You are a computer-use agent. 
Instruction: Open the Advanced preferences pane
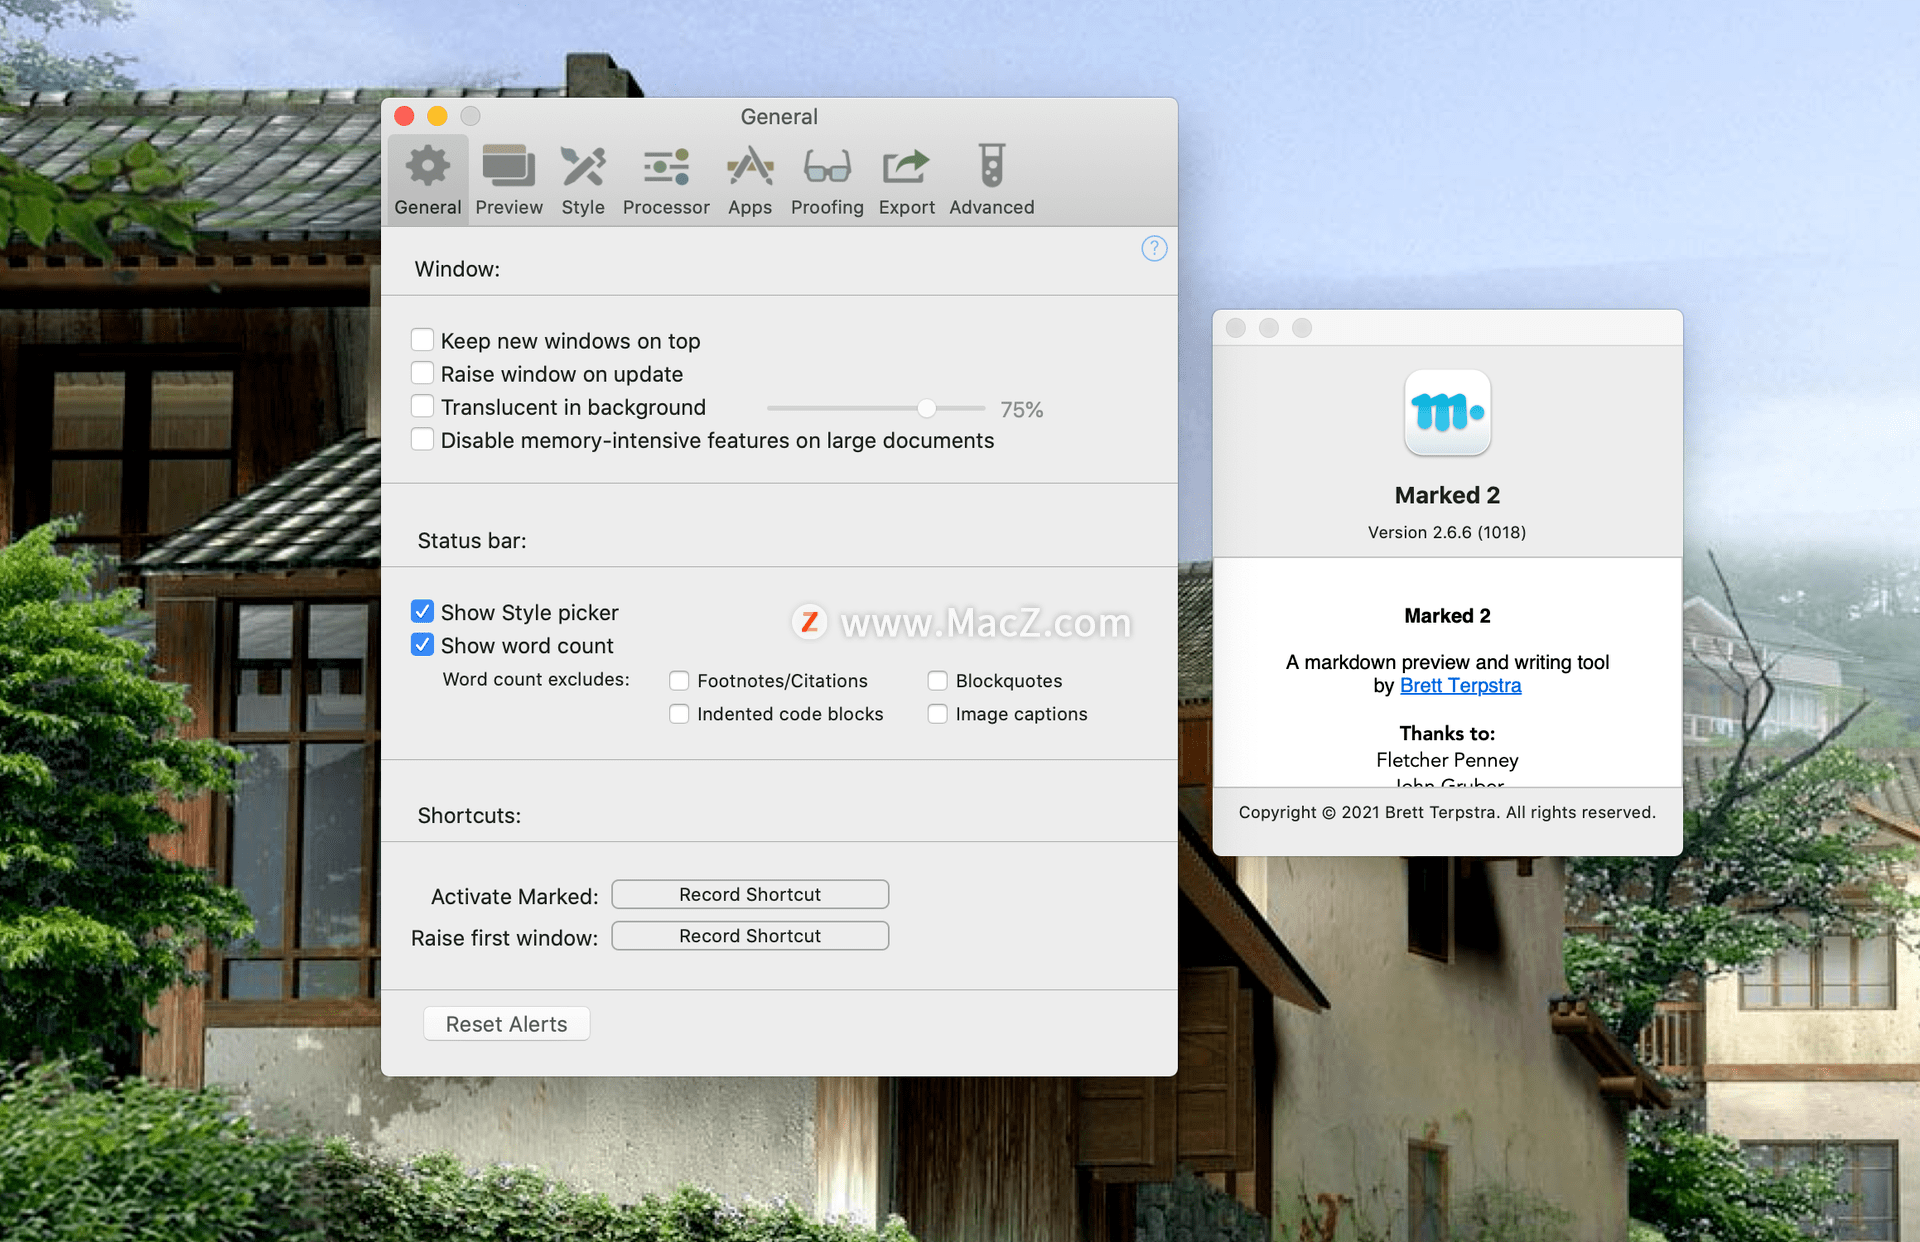tap(992, 181)
